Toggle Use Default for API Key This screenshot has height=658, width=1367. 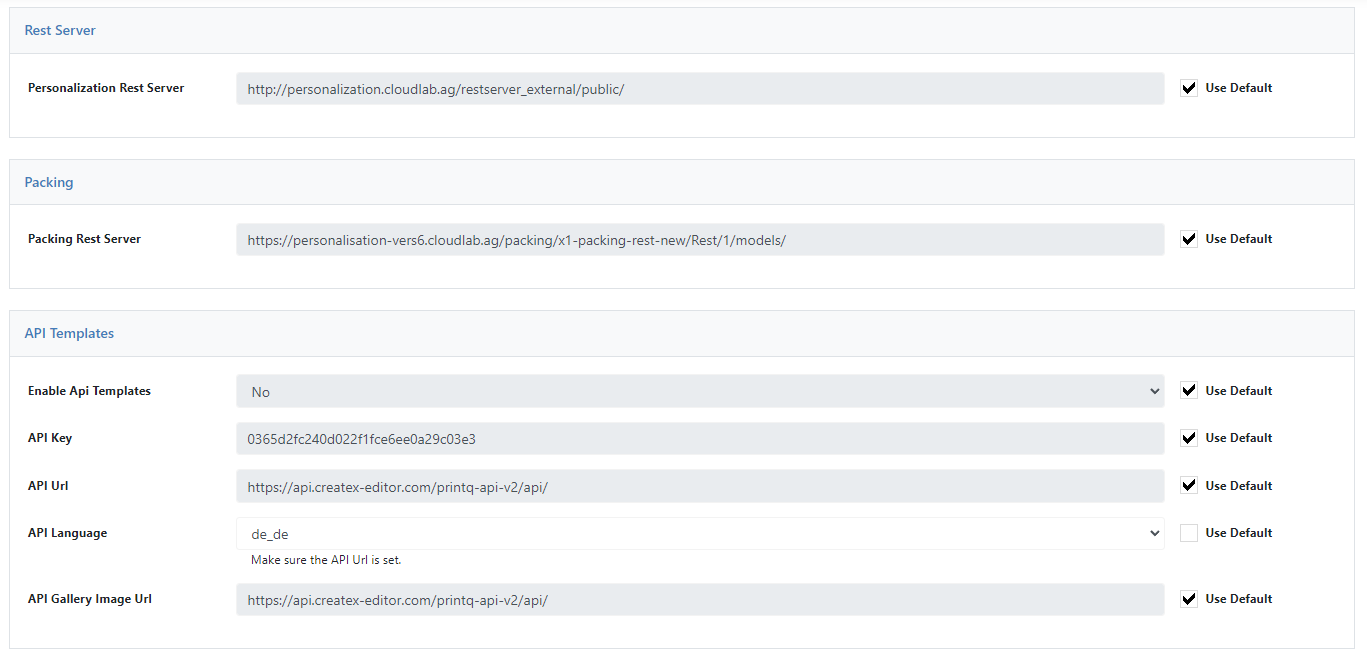1189,438
